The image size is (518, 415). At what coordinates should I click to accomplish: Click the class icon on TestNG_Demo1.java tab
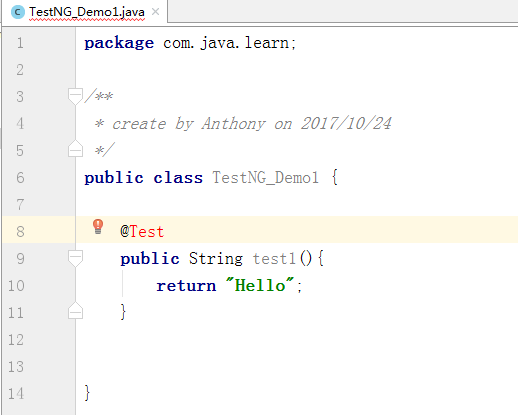[x=18, y=12]
